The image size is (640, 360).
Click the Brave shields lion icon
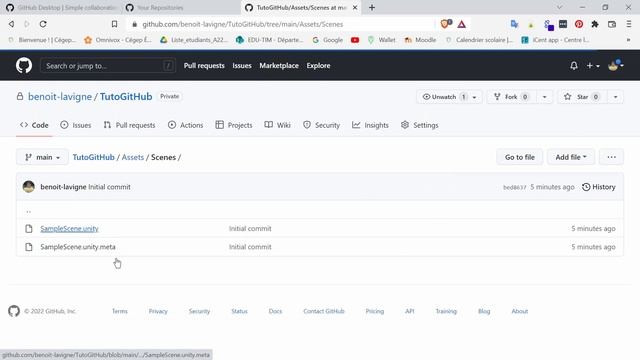coord(445,24)
